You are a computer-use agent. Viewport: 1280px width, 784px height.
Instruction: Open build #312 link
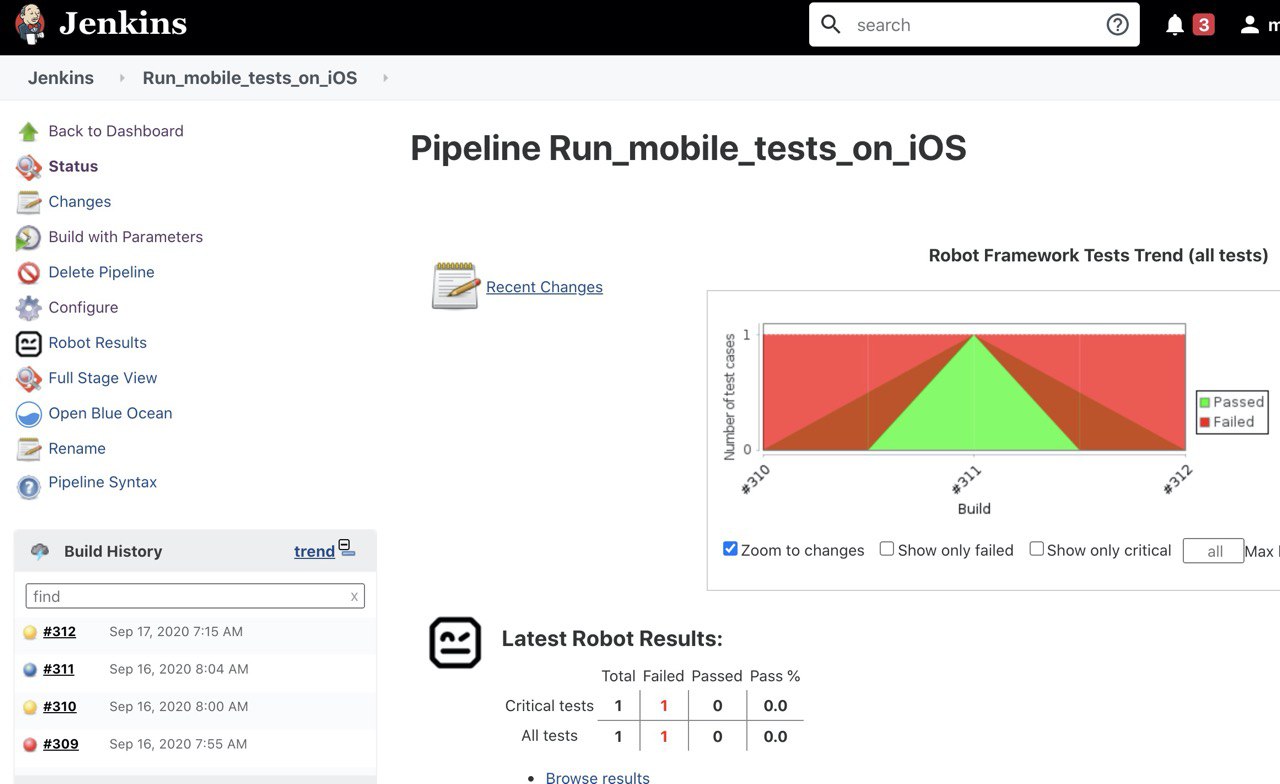(x=59, y=632)
